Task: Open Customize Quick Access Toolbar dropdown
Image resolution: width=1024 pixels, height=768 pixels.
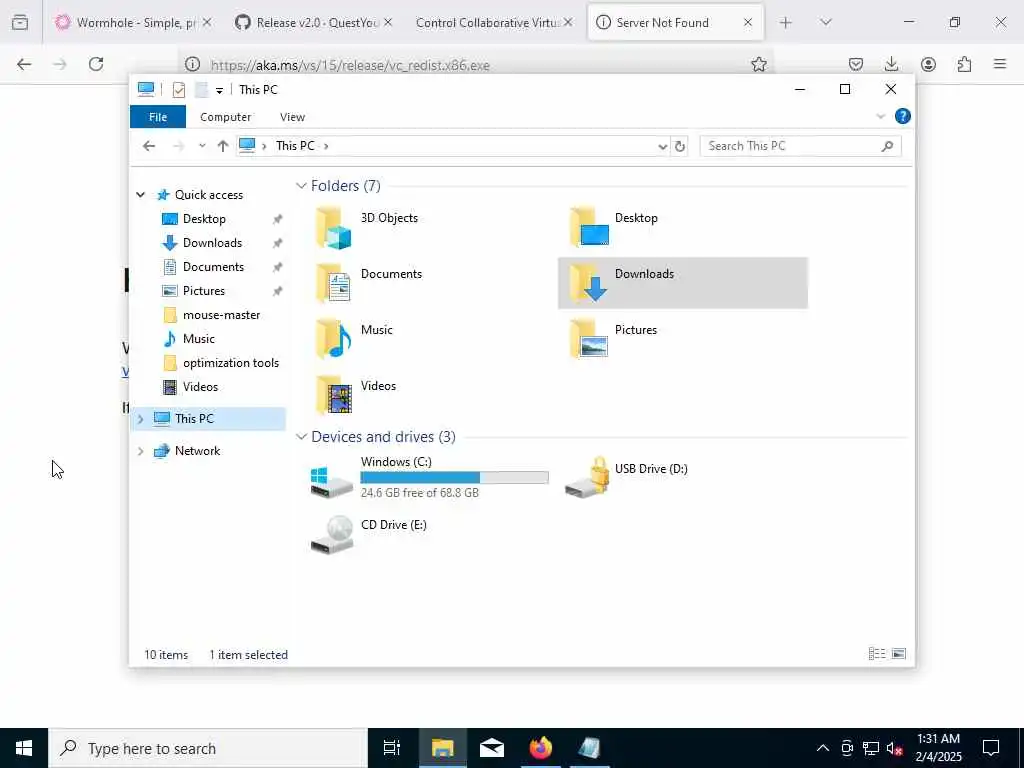Action: (x=219, y=90)
